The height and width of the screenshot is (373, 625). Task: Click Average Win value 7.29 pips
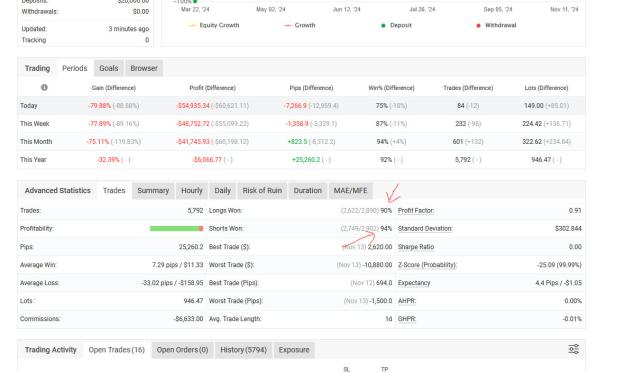(165, 265)
